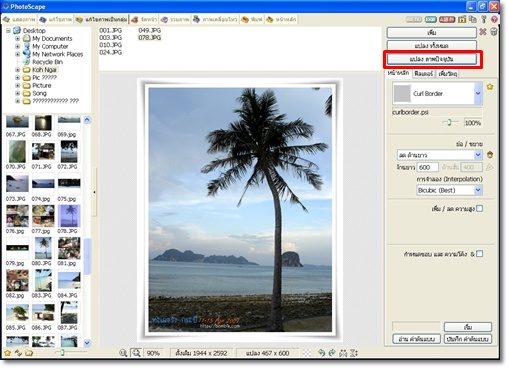Click thumbnail list scroll up arrow
508x368 pixels.
coord(87,119)
